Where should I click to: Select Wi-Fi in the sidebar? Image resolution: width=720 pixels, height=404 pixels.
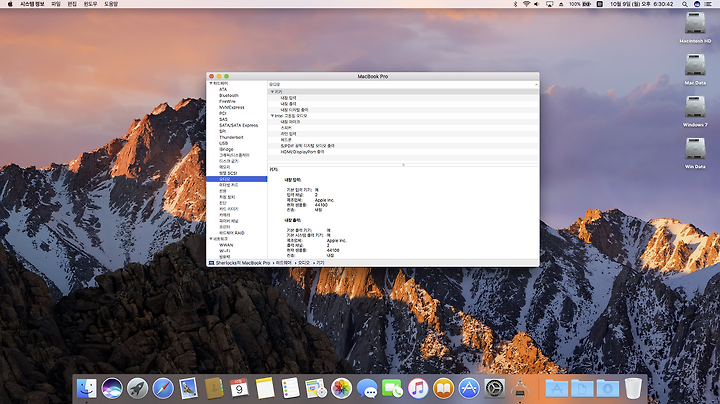224,251
